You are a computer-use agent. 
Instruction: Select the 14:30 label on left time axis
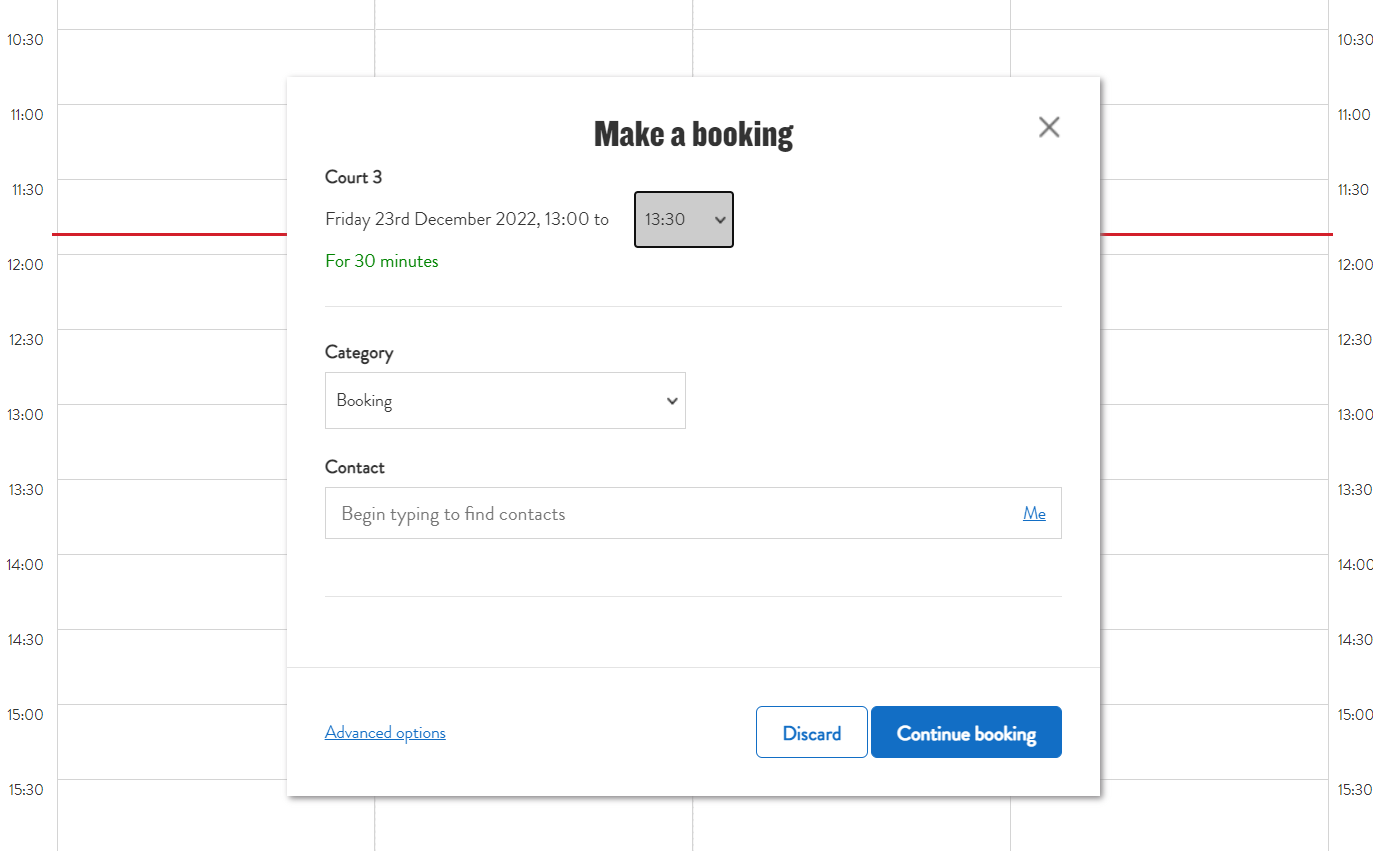[x=26, y=639]
